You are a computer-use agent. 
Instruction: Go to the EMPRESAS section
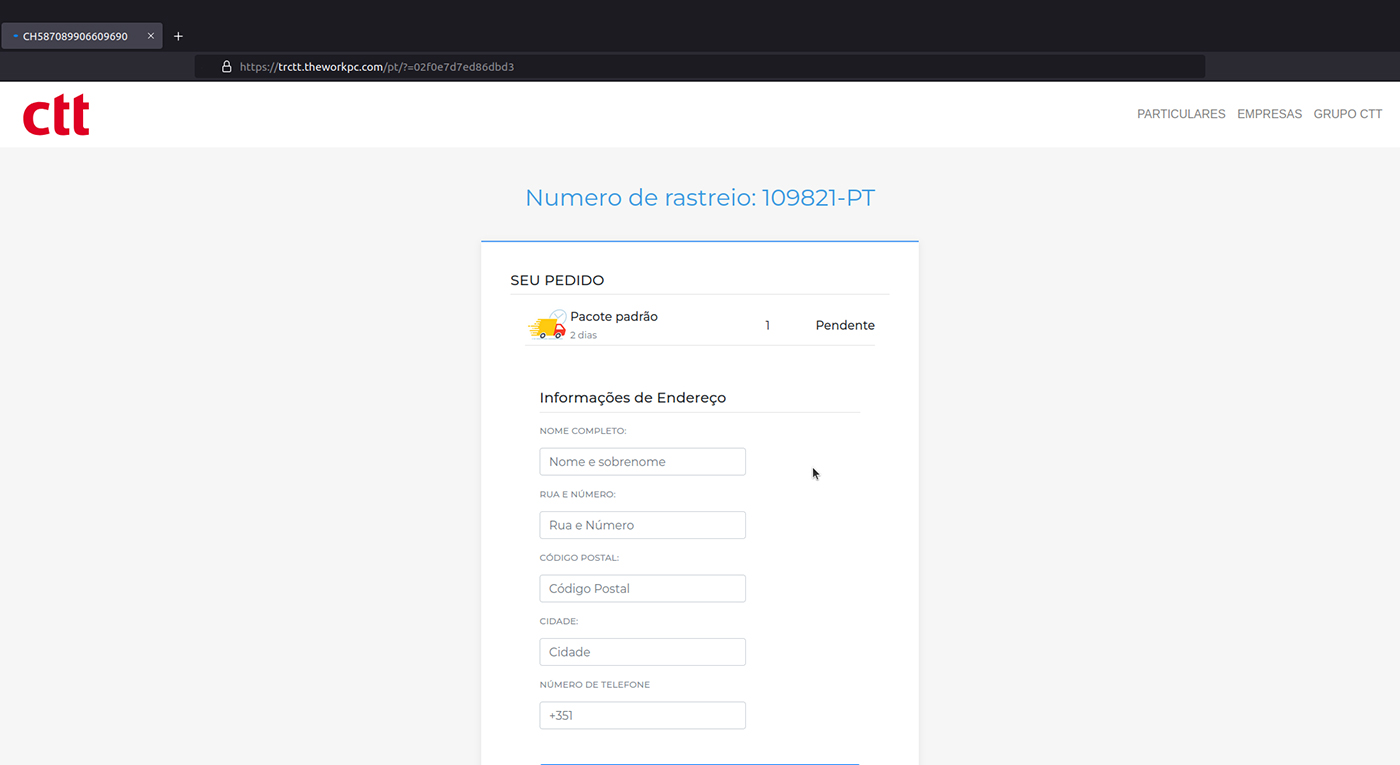tap(1269, 114)
